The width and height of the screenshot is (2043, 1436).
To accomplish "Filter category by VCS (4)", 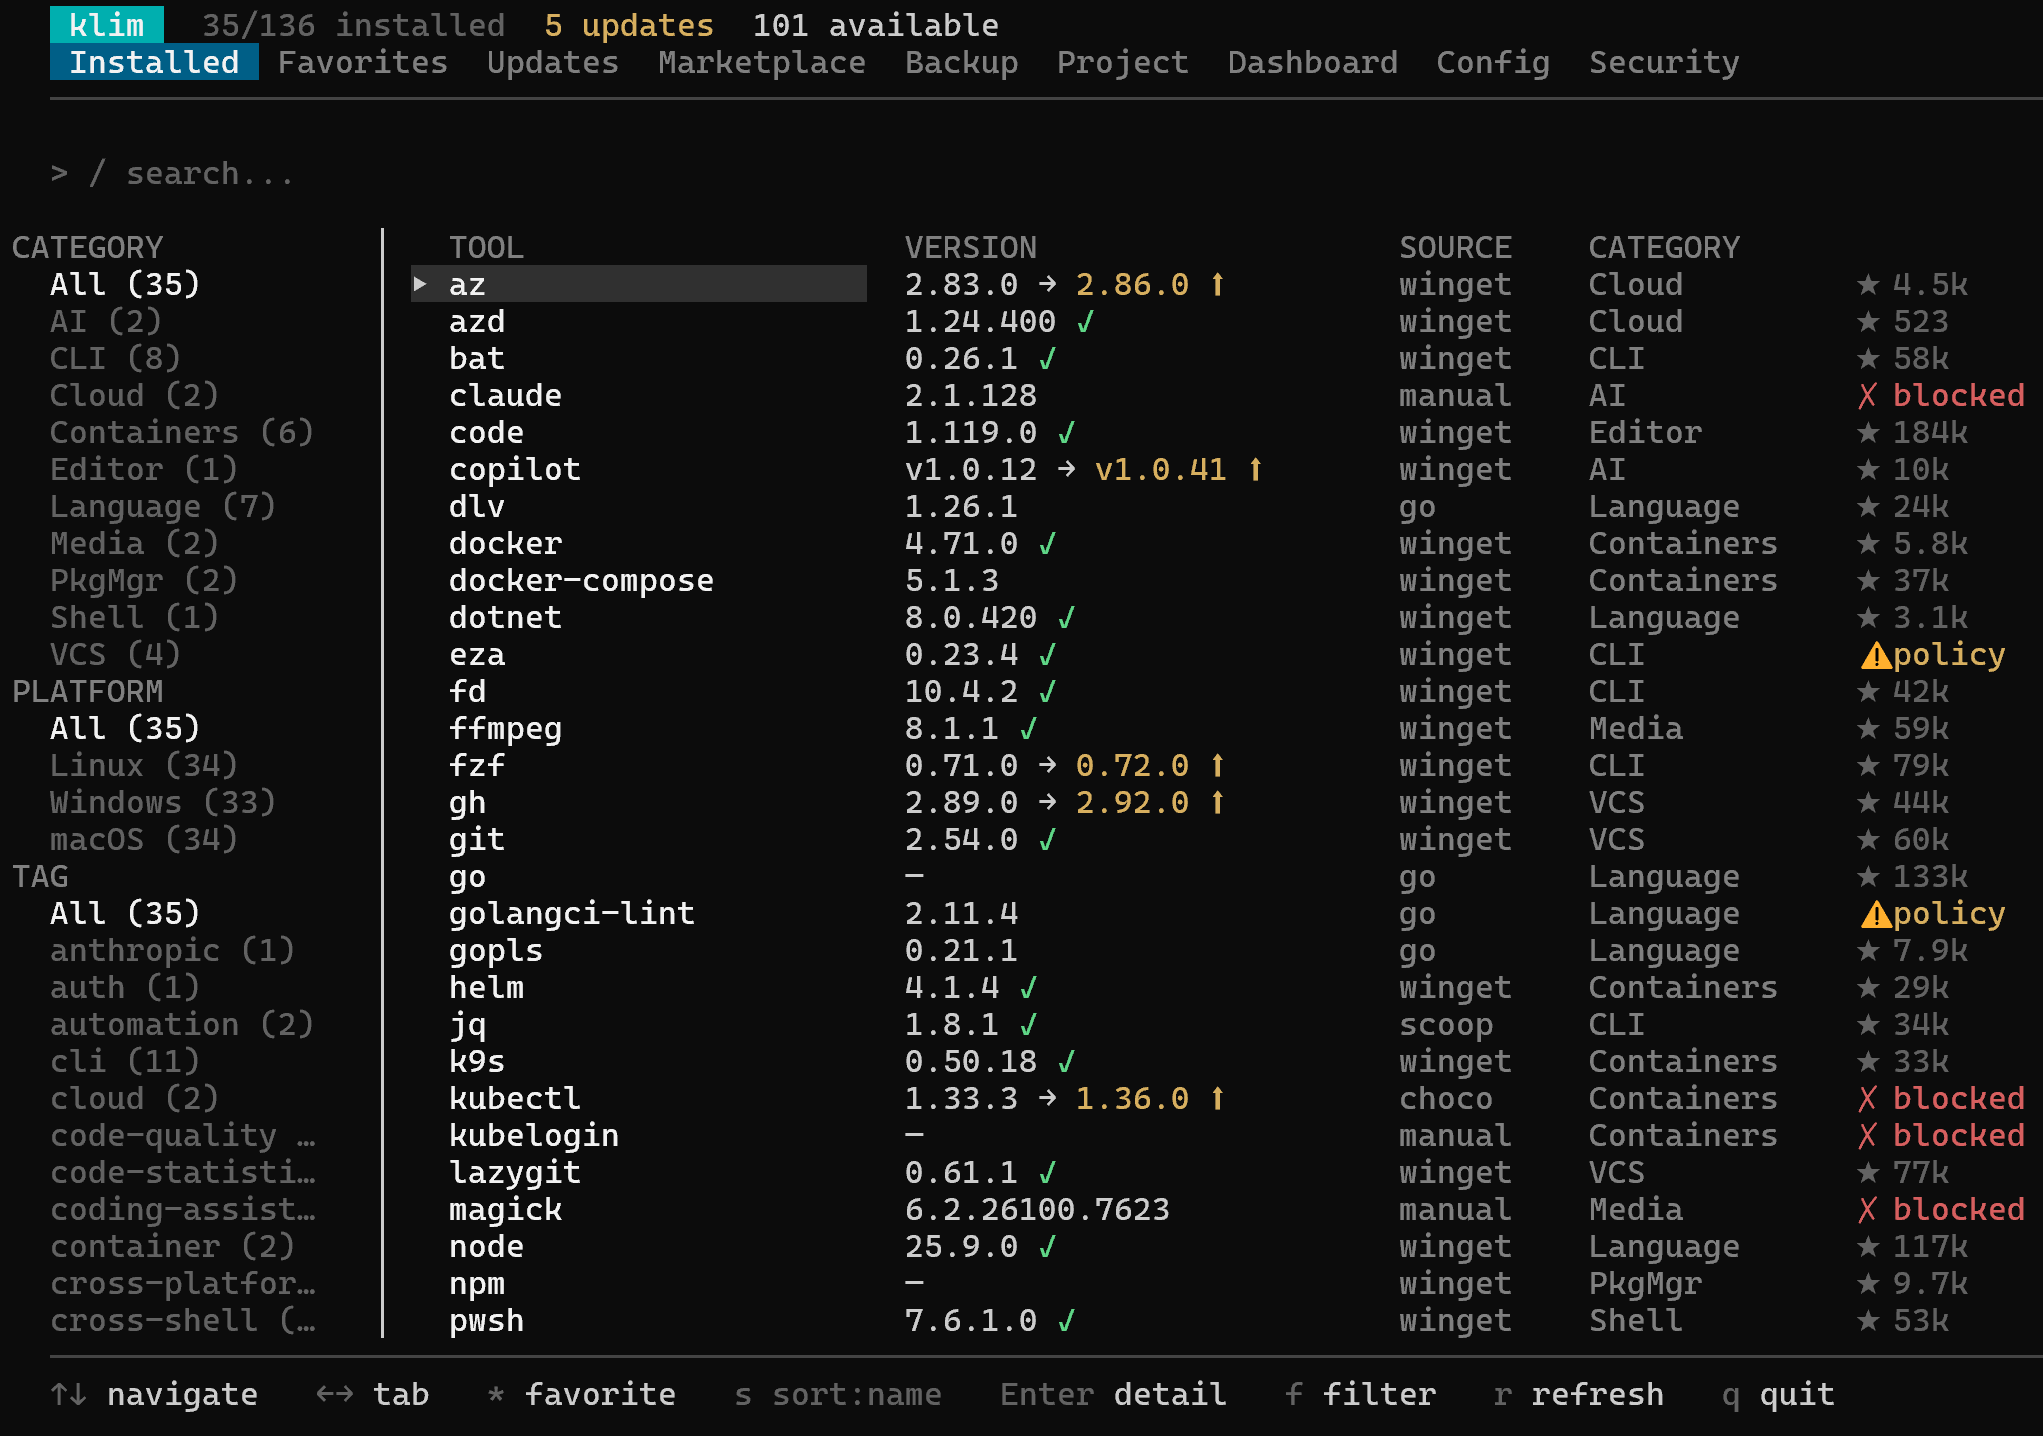I will (x=115, y=655).
